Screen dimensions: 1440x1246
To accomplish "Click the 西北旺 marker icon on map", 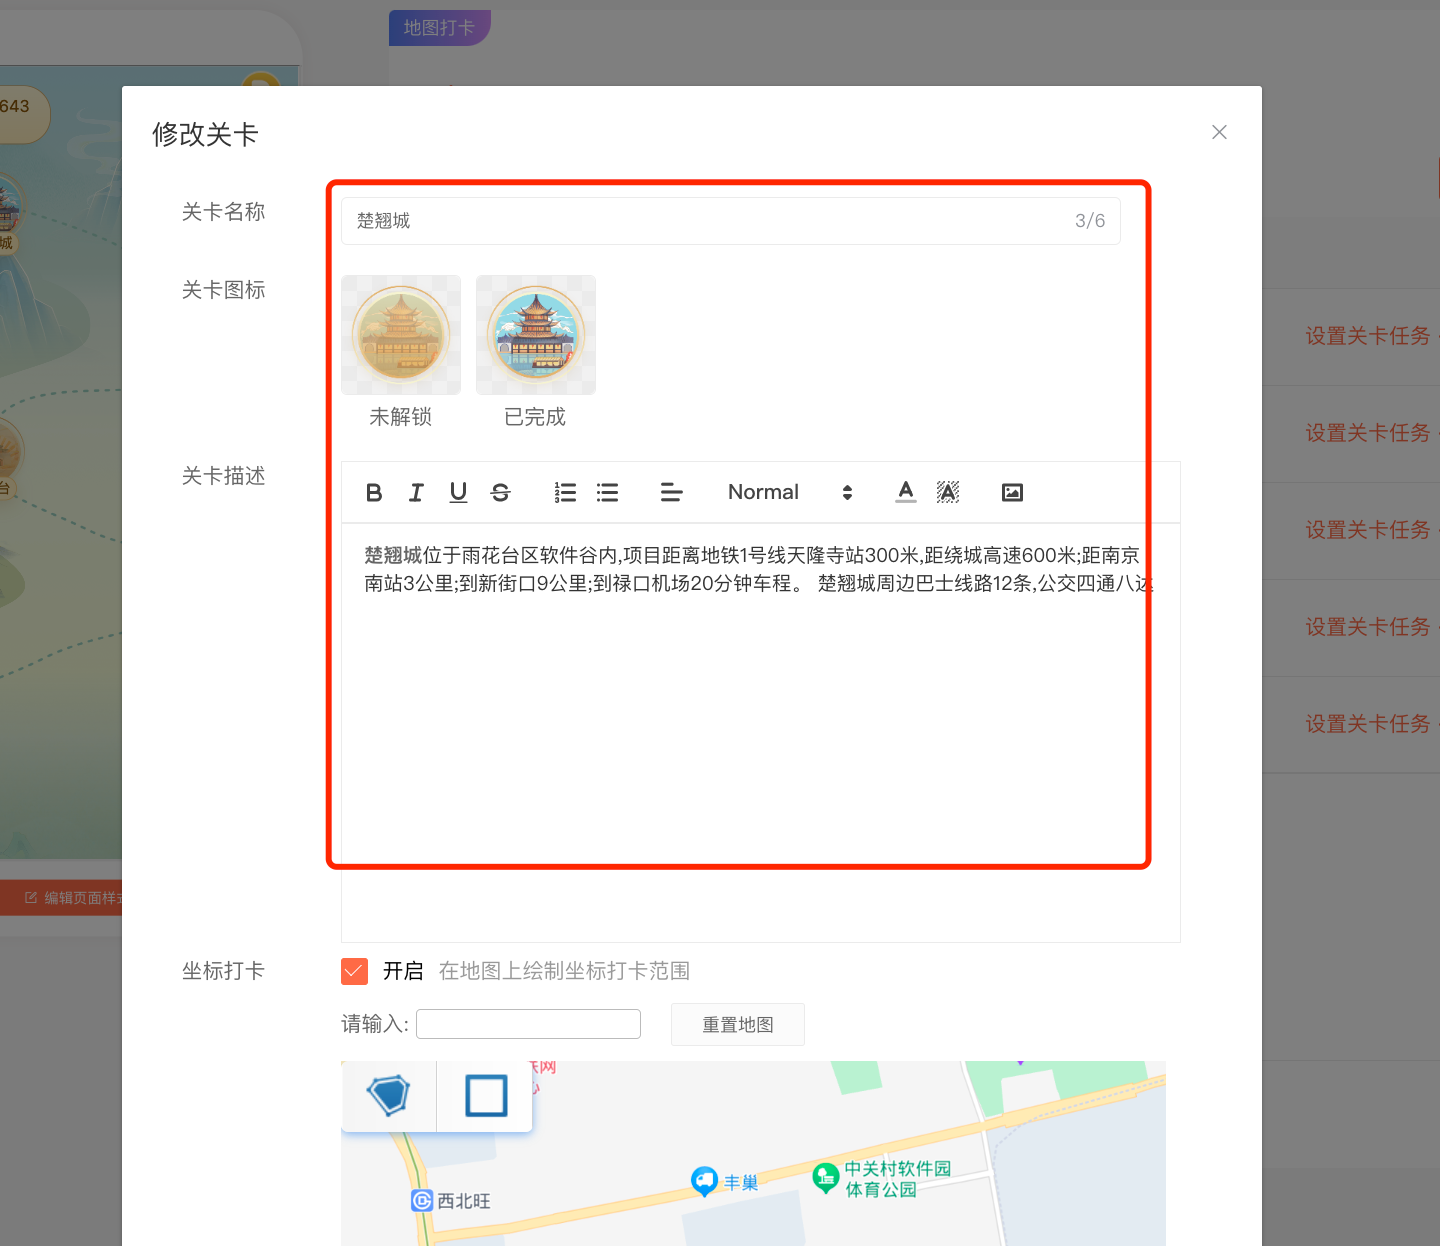I will click(422, 1201).
